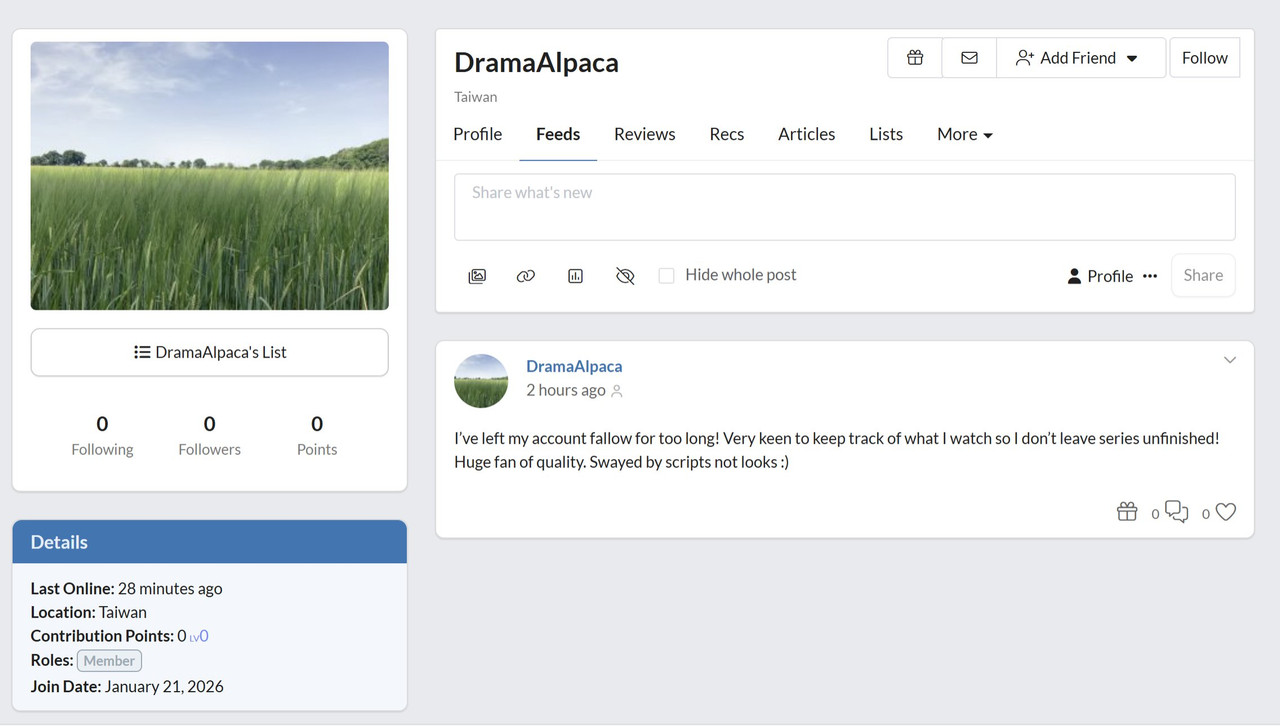Viewport: 1280px width, 726px height.
Task: Click the crossed-eye spoiler icon
Action: click(x=625, y=276)
